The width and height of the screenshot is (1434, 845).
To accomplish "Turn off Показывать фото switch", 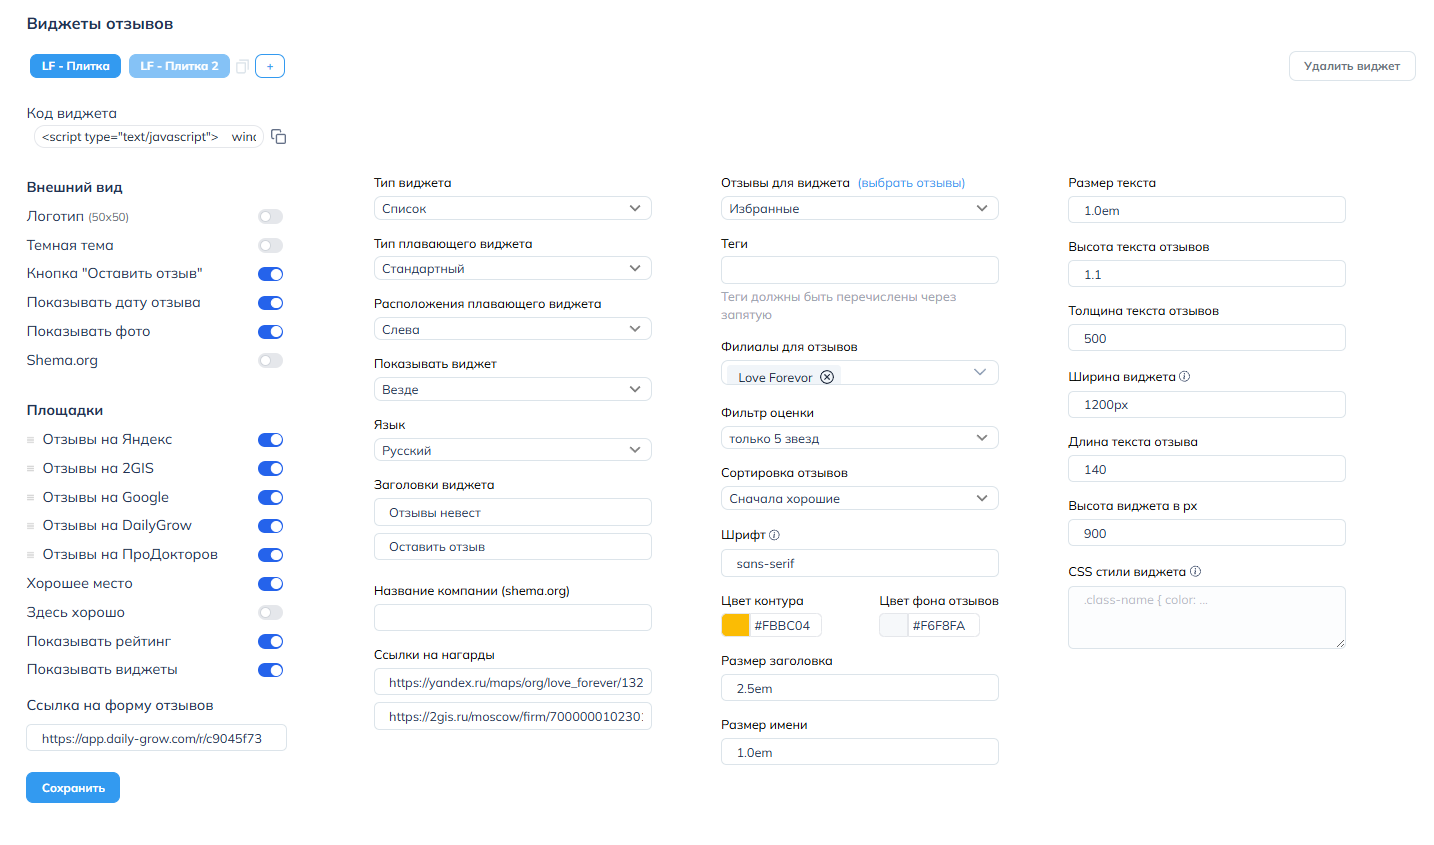I will pyautogui.click(x=270, y=332).
